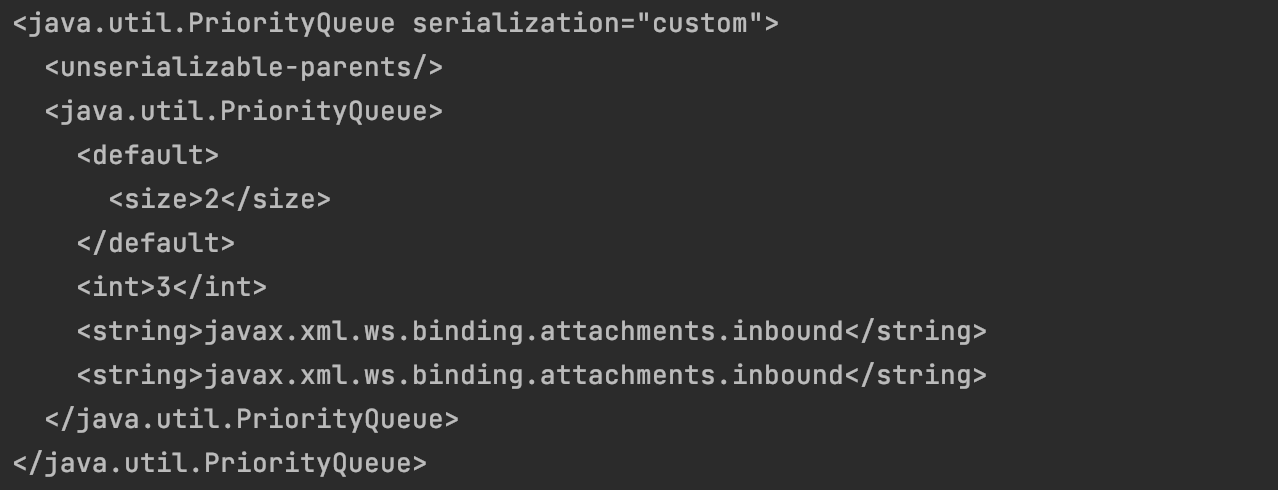Click the opening default tag

[x=147, y=155]
